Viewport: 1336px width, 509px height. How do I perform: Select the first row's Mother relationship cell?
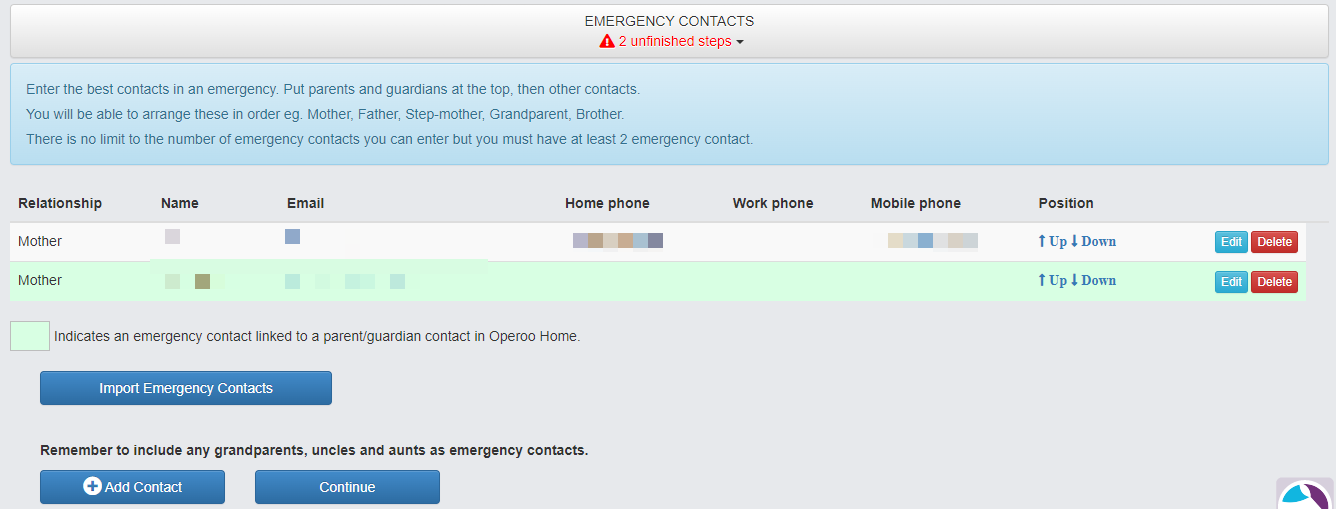pyautogui.click(x=40, y=241)
